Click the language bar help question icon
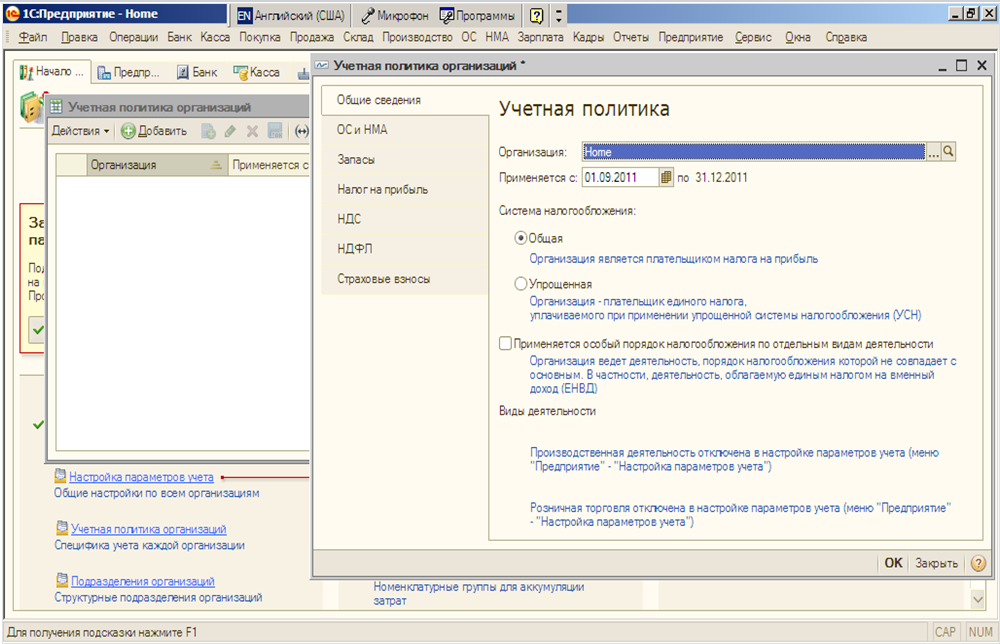 tap(537, 15)
